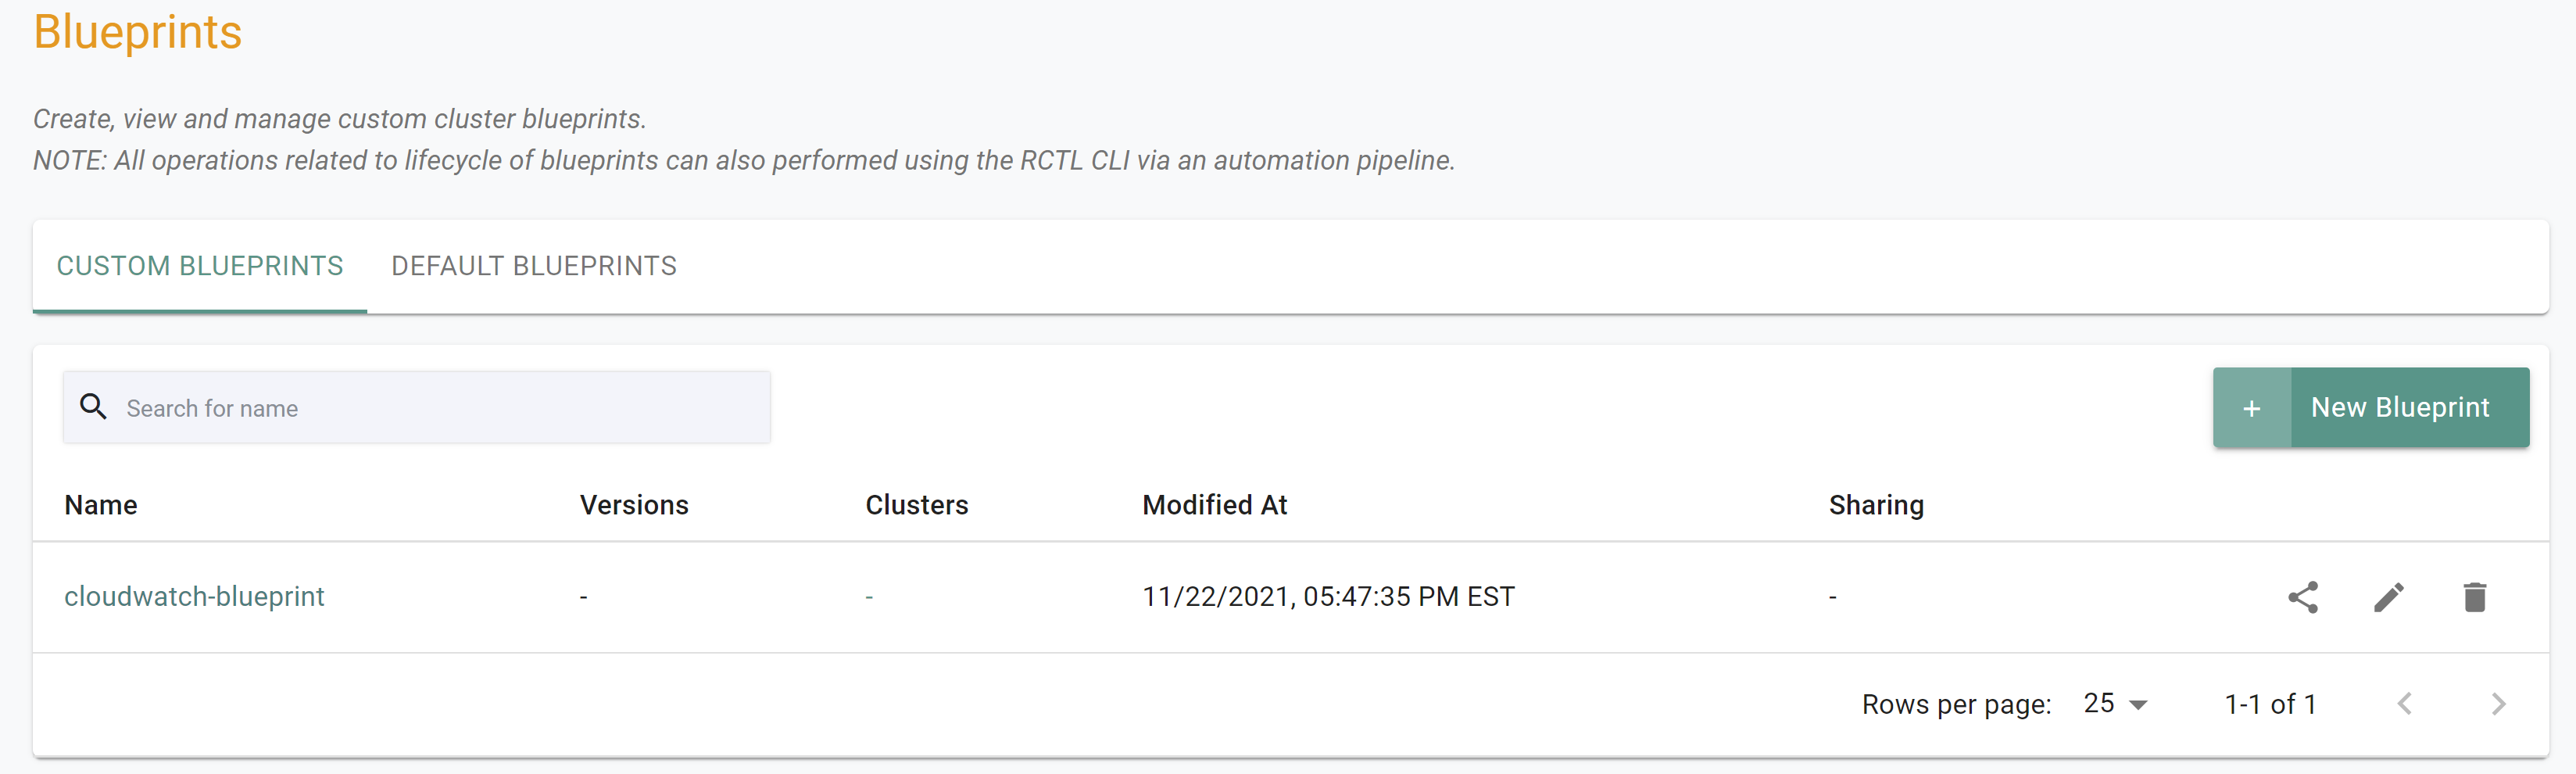
Task: Click the Modified At column header
Action: (1214, 505)
